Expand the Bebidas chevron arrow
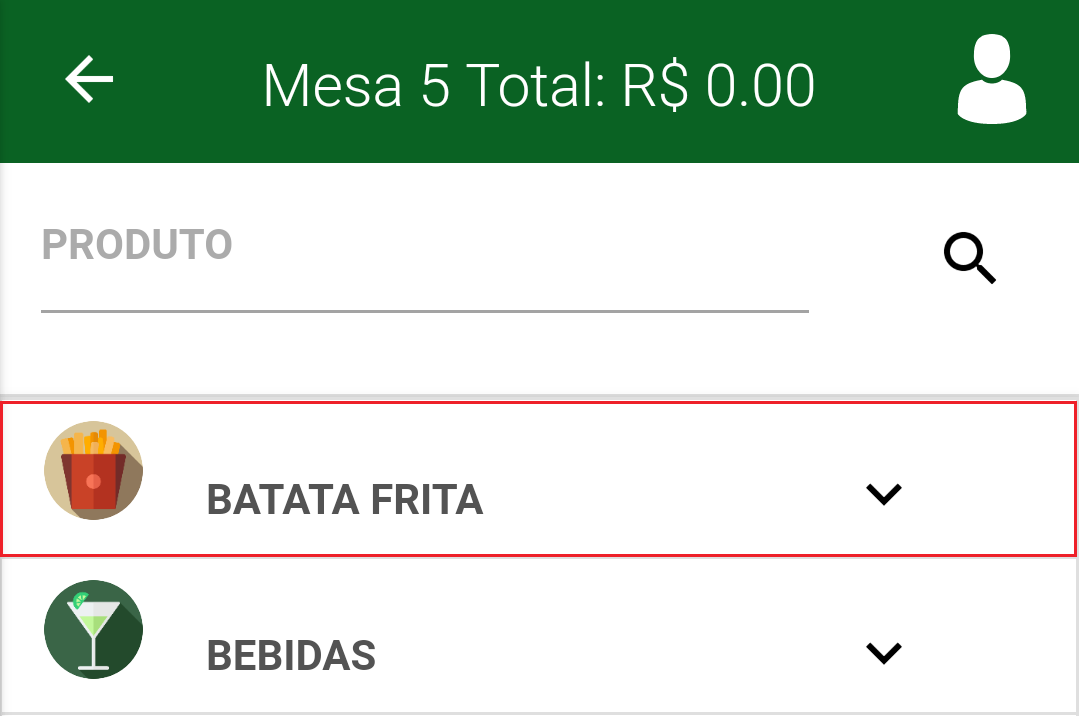The height and width of the screenshot is (716, 1079). (884, 653)
